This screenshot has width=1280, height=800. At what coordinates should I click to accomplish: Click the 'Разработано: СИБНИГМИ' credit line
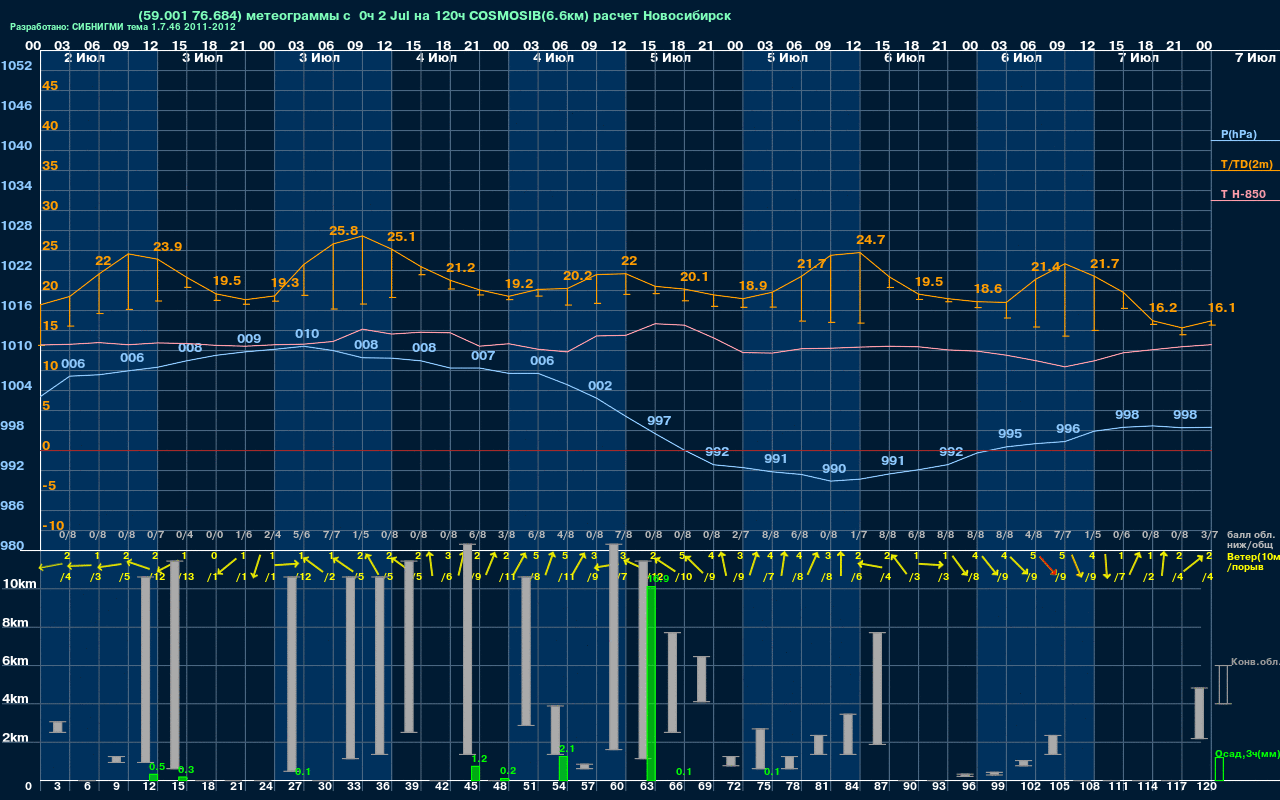tap(123, 27)
